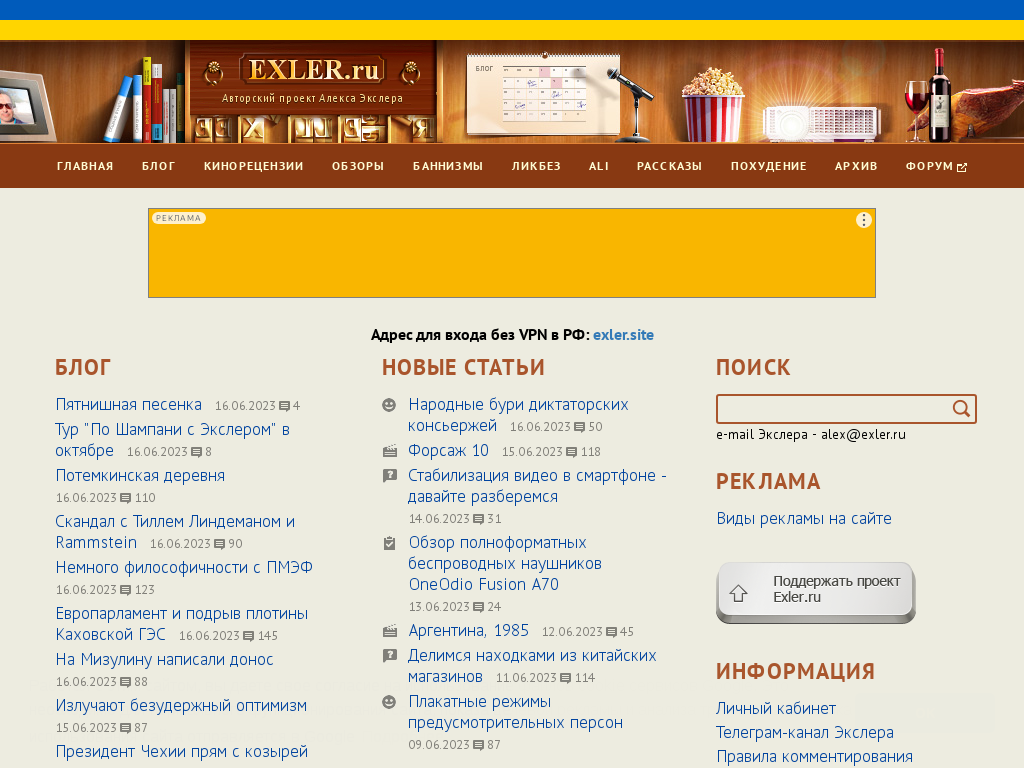Open review of OneOdio Fusion A70 headphones
Image resolution: width=1024 pixels, height=768 pixels.
[505, 564]
